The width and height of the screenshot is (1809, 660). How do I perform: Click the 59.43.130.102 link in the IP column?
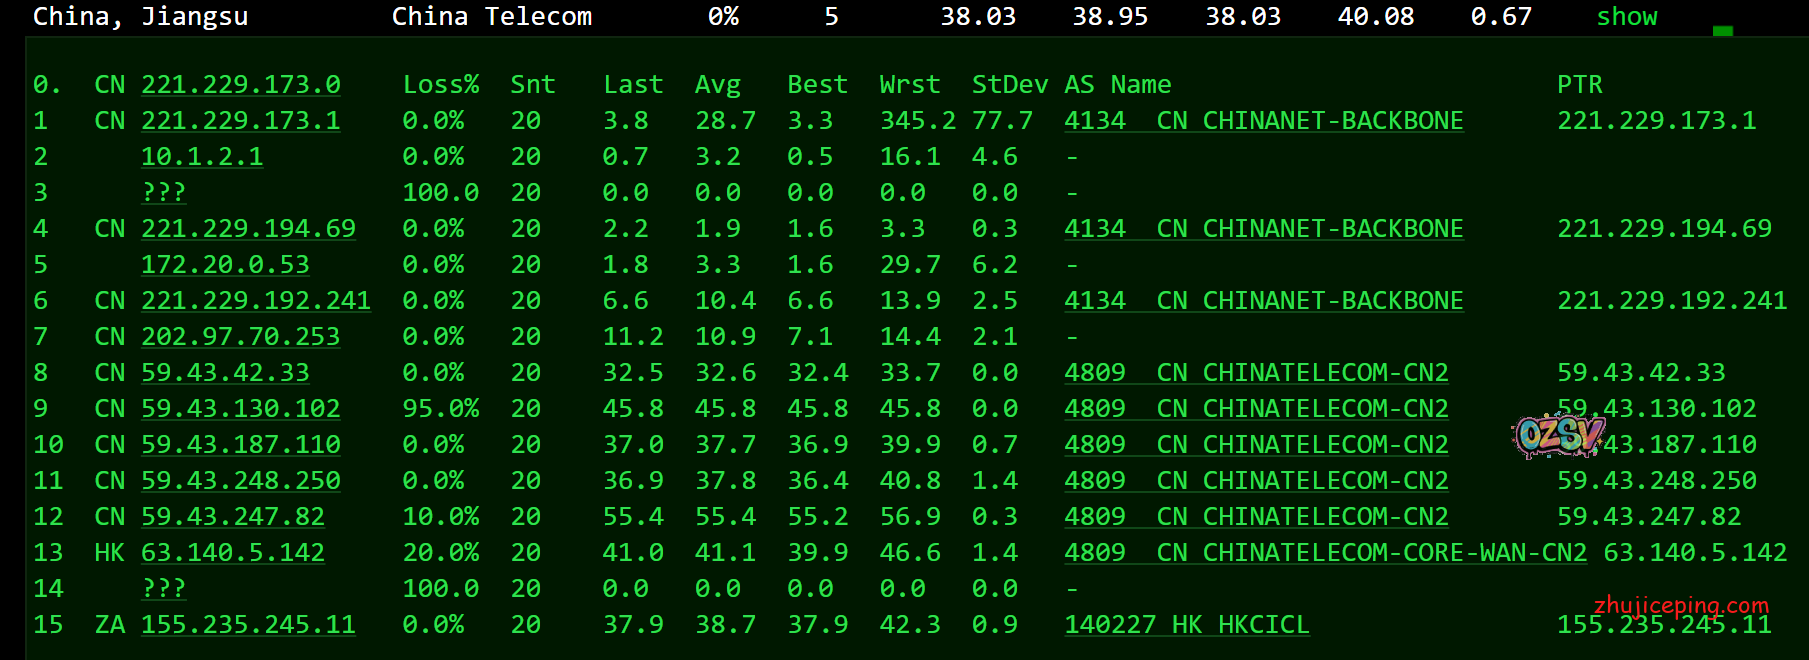click(240, 409)
